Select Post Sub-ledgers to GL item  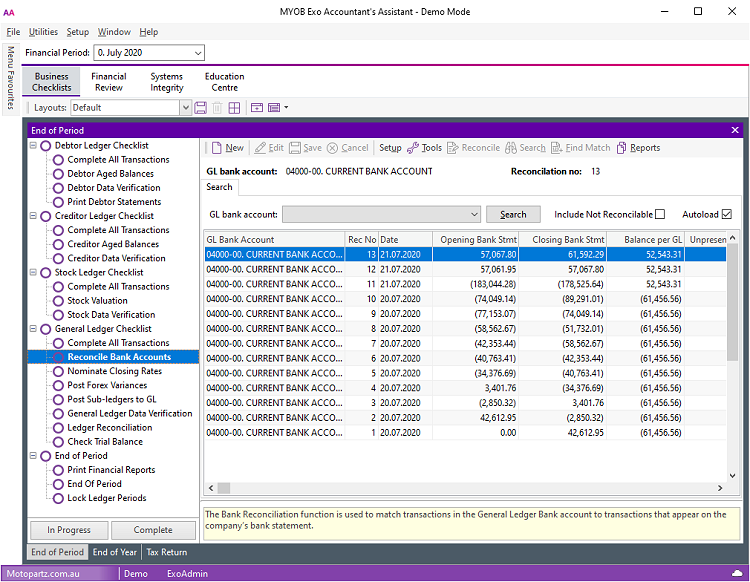point(111,399)
